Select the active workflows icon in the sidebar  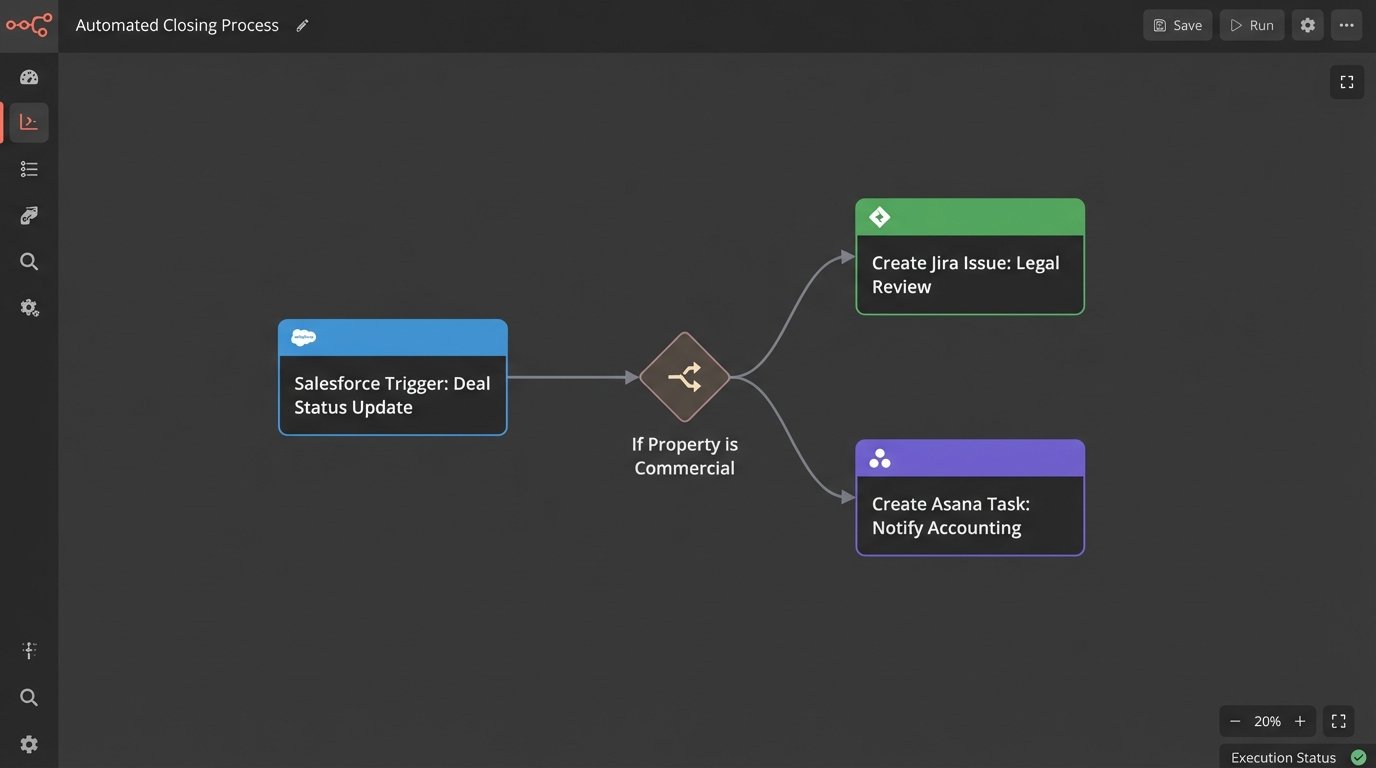29,121
